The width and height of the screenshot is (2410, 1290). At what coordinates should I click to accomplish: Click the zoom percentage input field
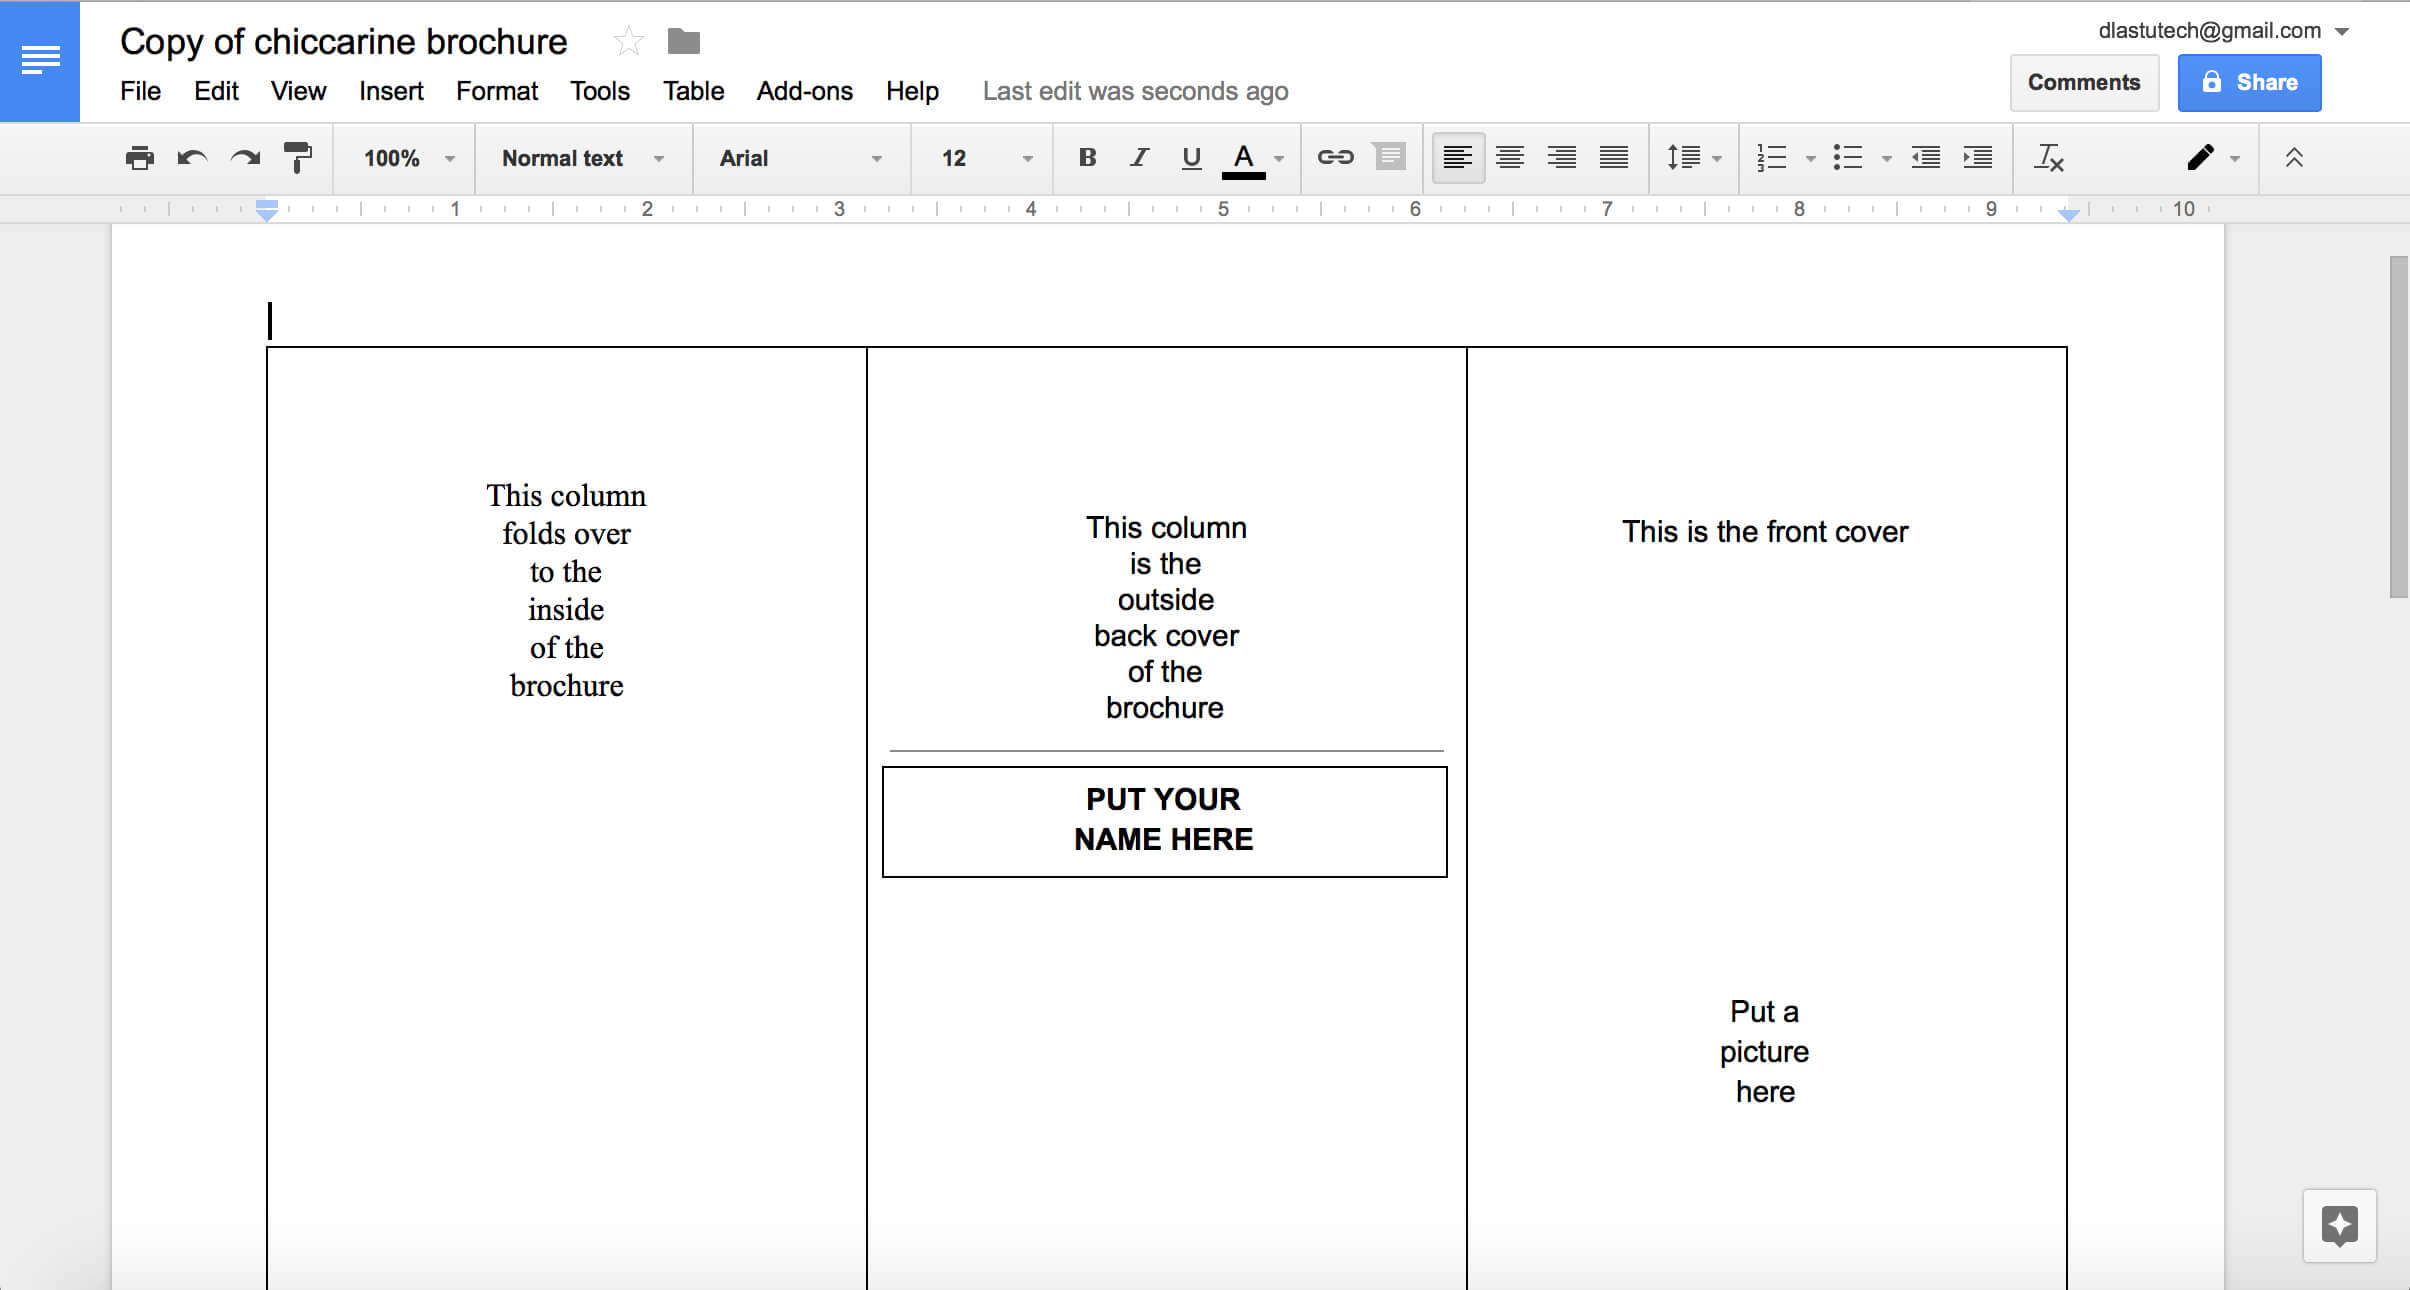[x=395, y=156]
